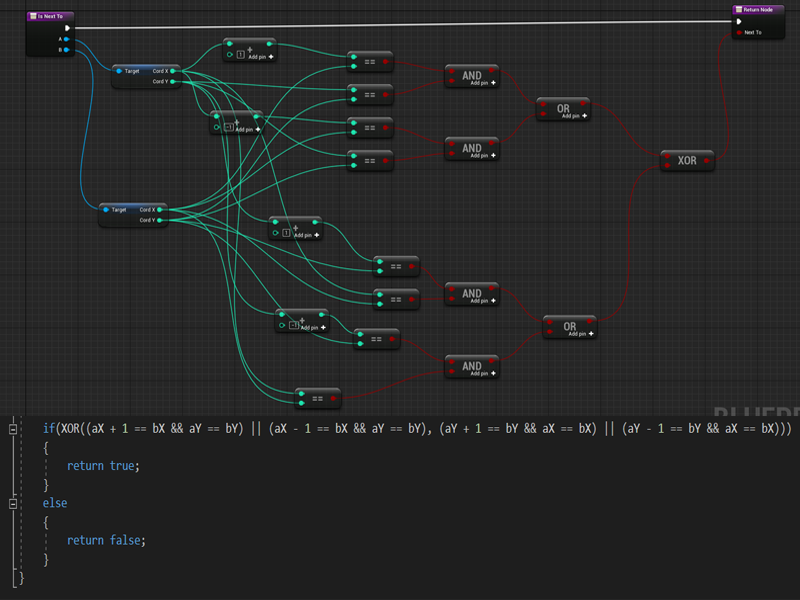Select the Return Node title bar
The width and height of the screenshot is (800, 600).
[x=758, y=10]
